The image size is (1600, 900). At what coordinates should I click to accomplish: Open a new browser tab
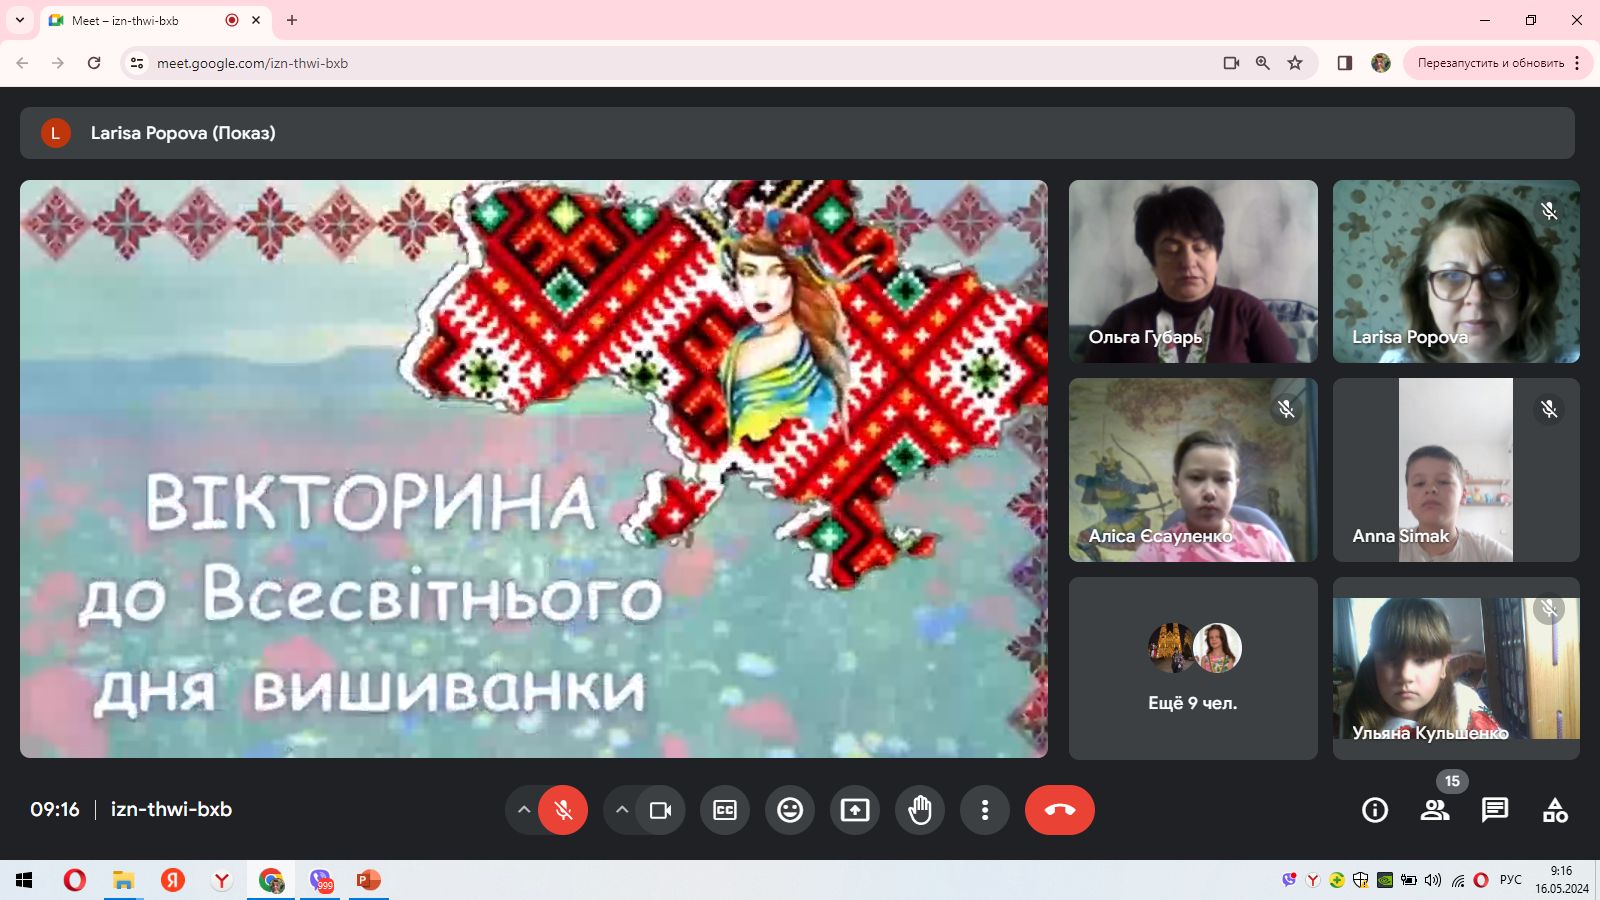(292, 20)
